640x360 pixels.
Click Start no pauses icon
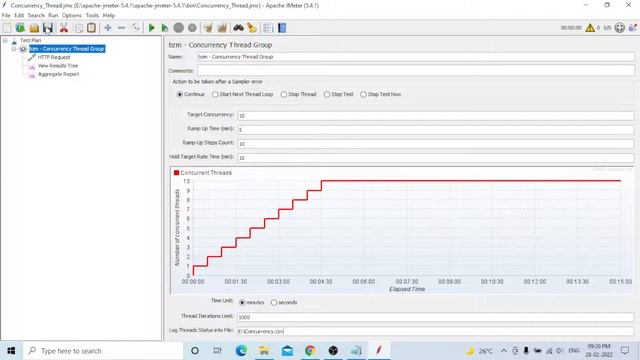164,28
